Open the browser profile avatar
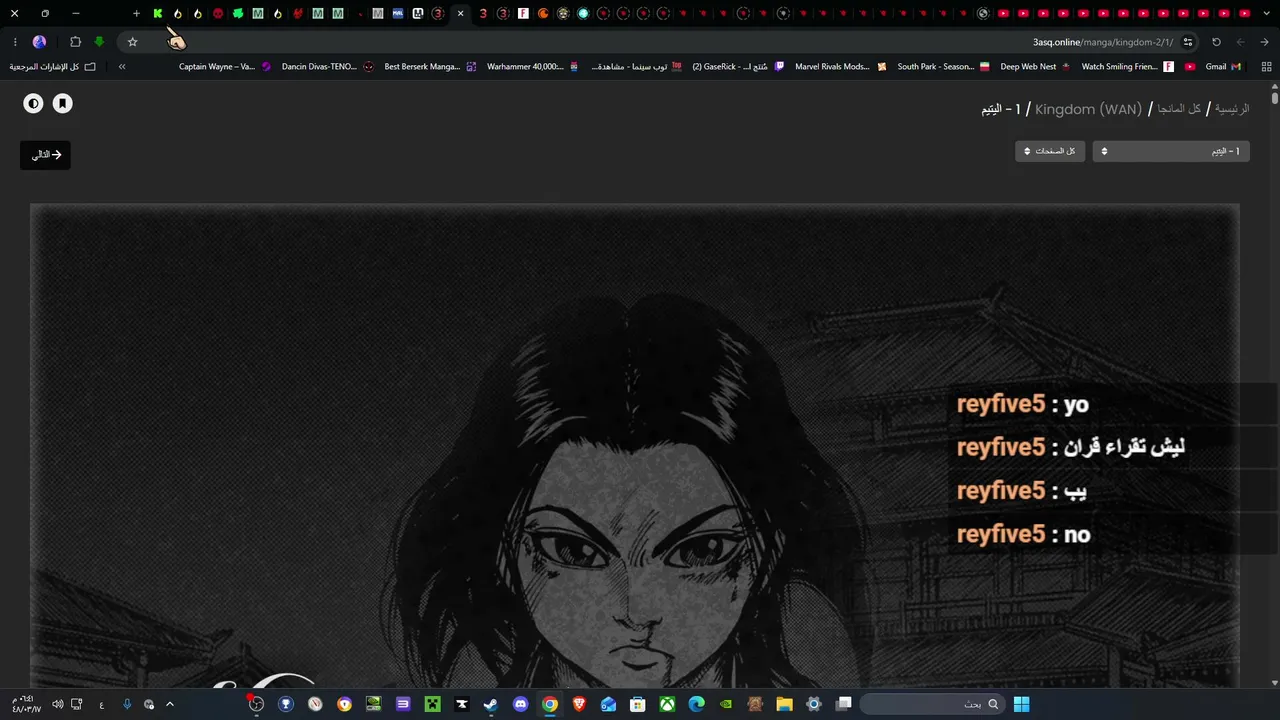 pyautogui.click(x=39, y=42)
